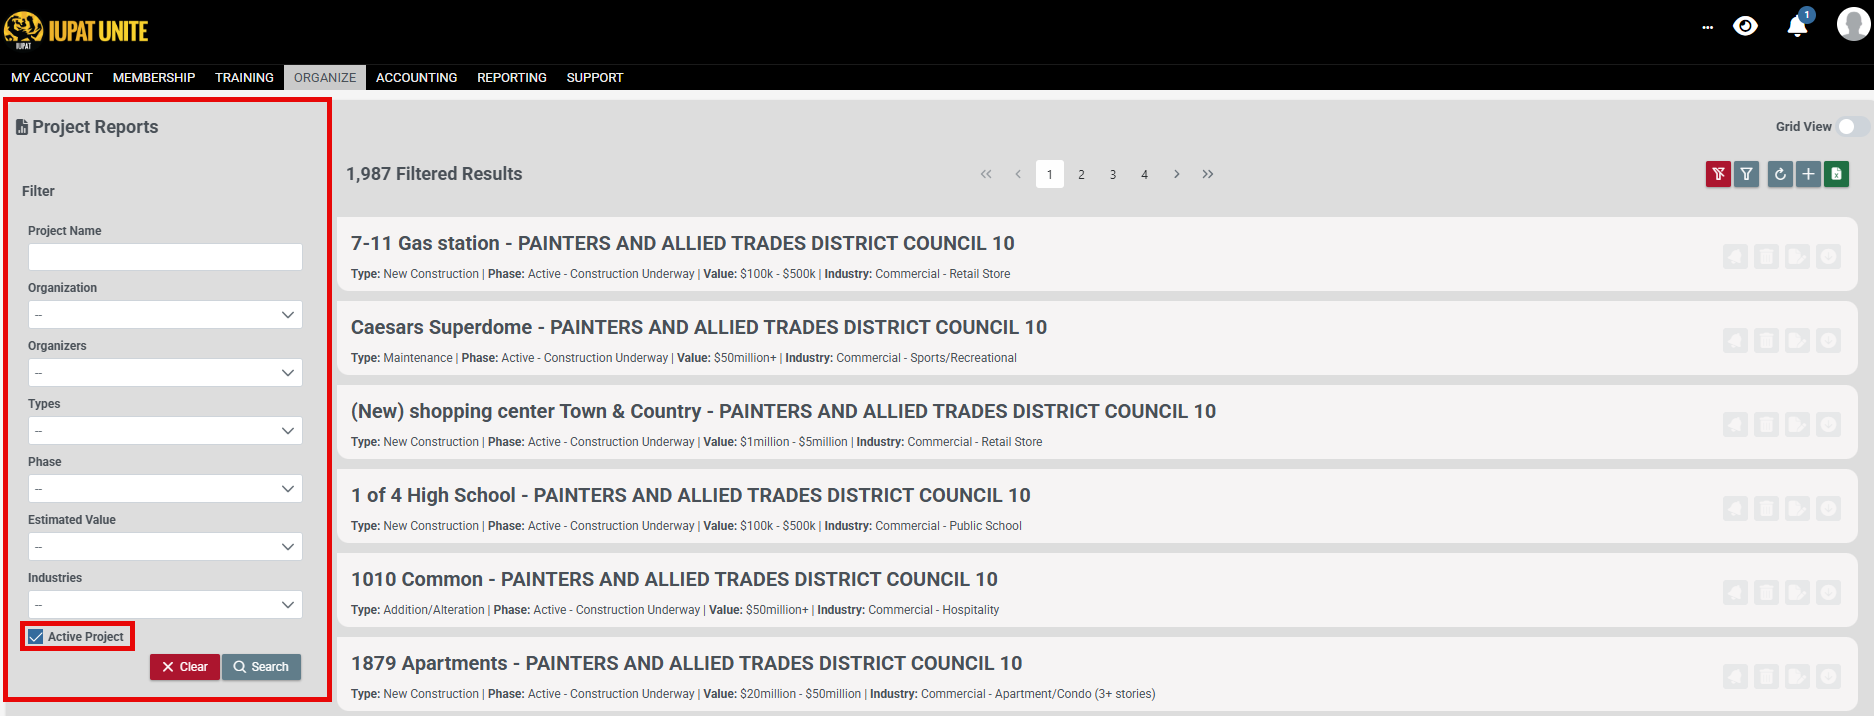Click the gray filter funnel icon

click(x=1746, y=174)
